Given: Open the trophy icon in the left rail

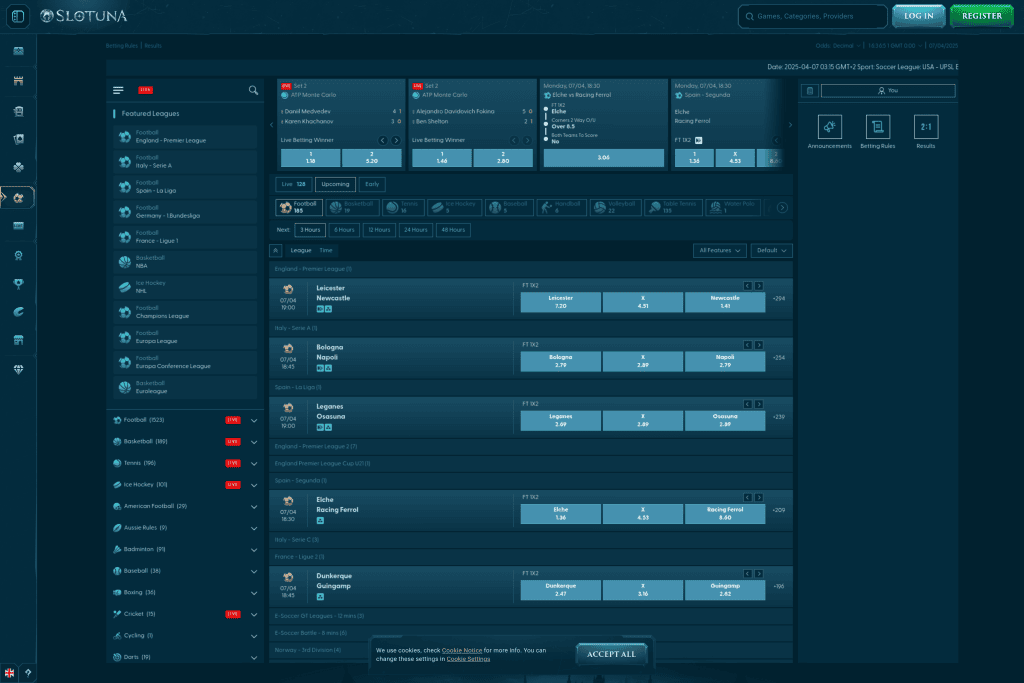Looking at the screenshot, I should [18, 283].
